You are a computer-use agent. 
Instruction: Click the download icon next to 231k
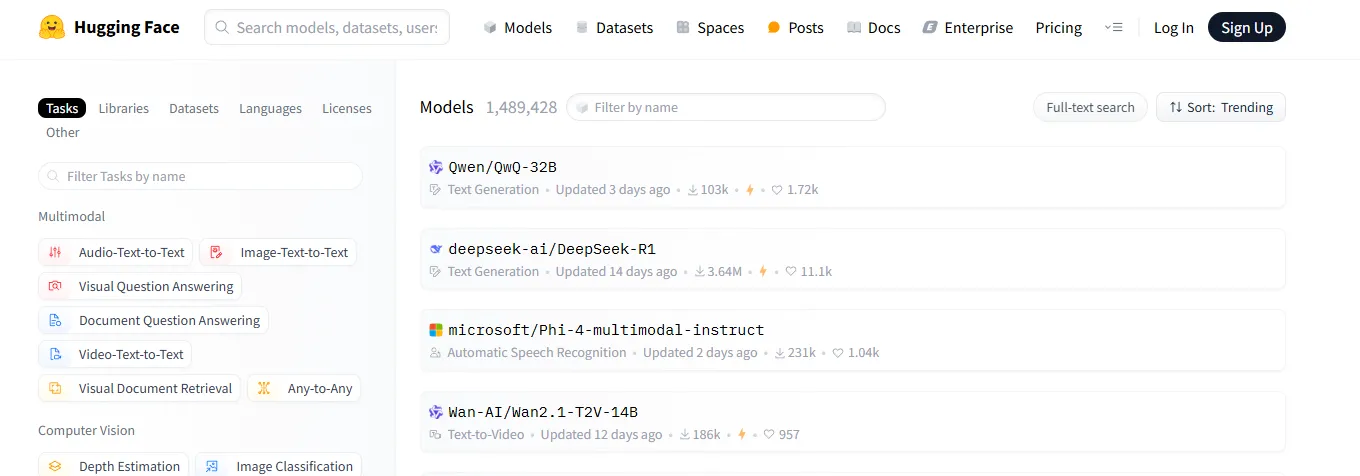[780, 353]
